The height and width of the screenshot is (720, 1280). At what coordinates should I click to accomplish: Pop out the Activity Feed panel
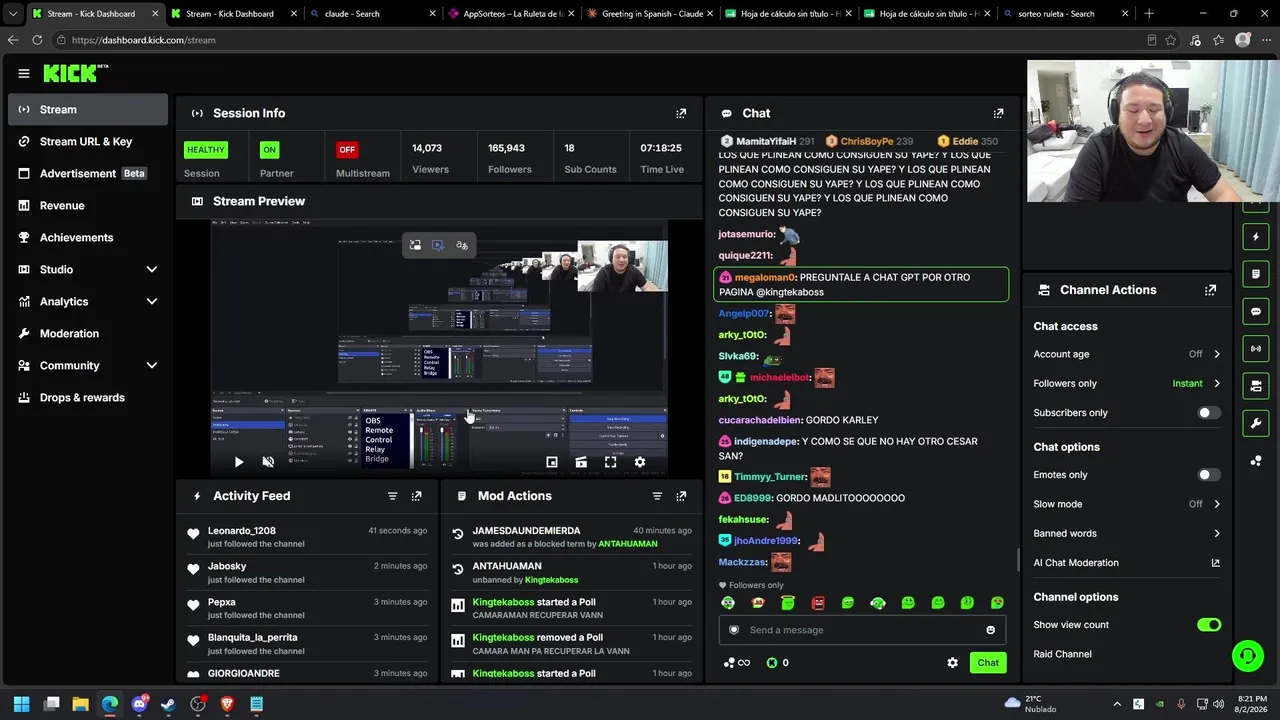(x=417, y=496)
